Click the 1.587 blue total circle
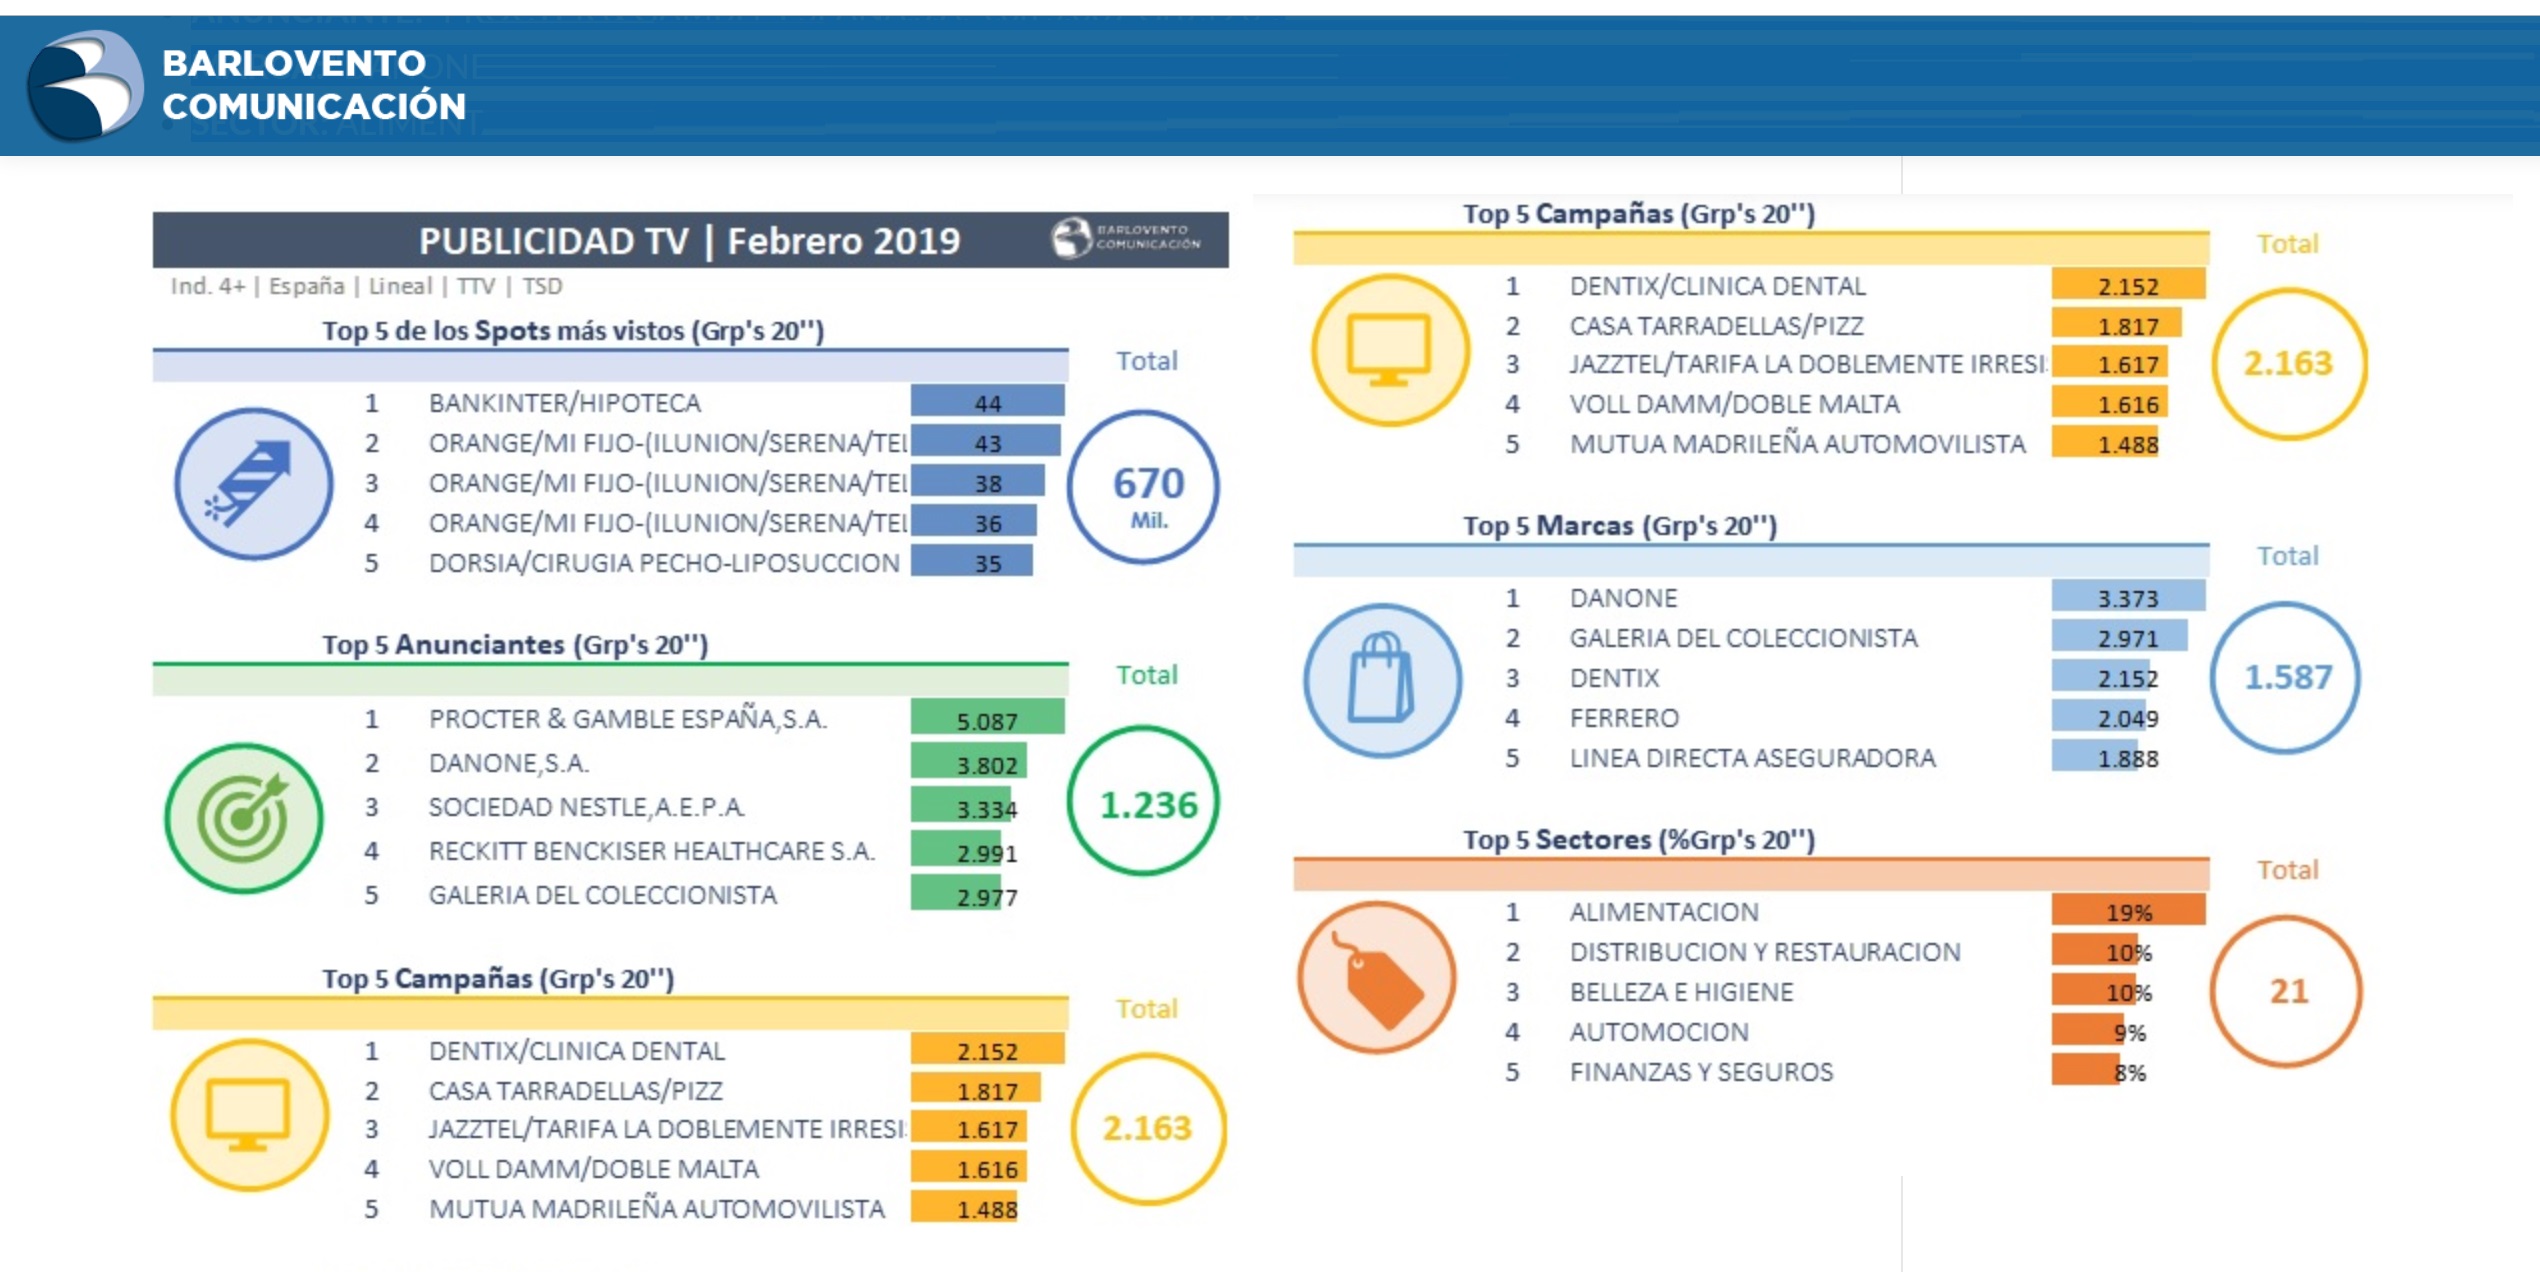This screenshot has height=1272, width=2540. (x=2286, y=677)
